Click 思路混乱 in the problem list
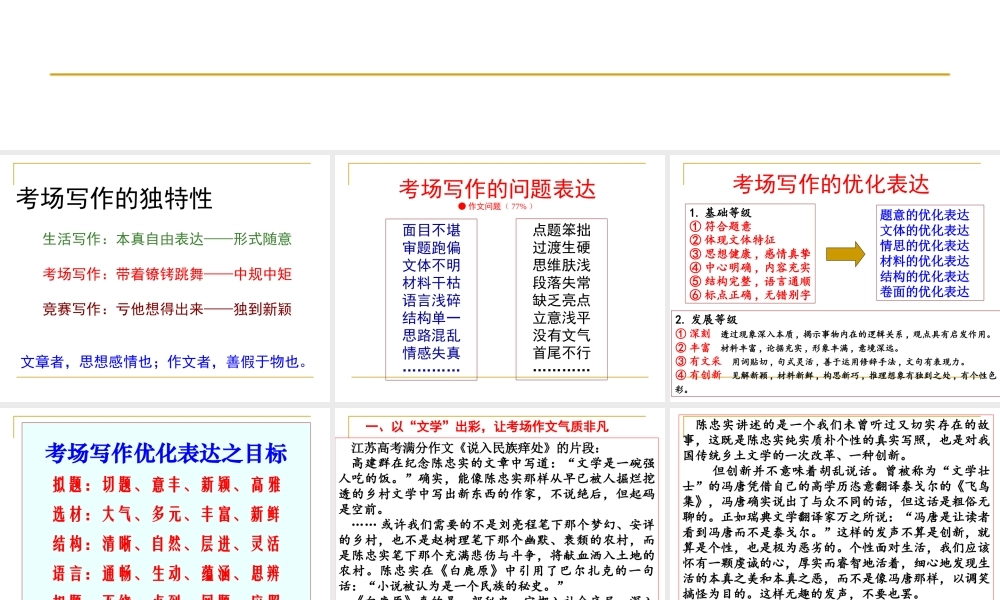This screenshot has width=1000, height=600. [431, 335]
